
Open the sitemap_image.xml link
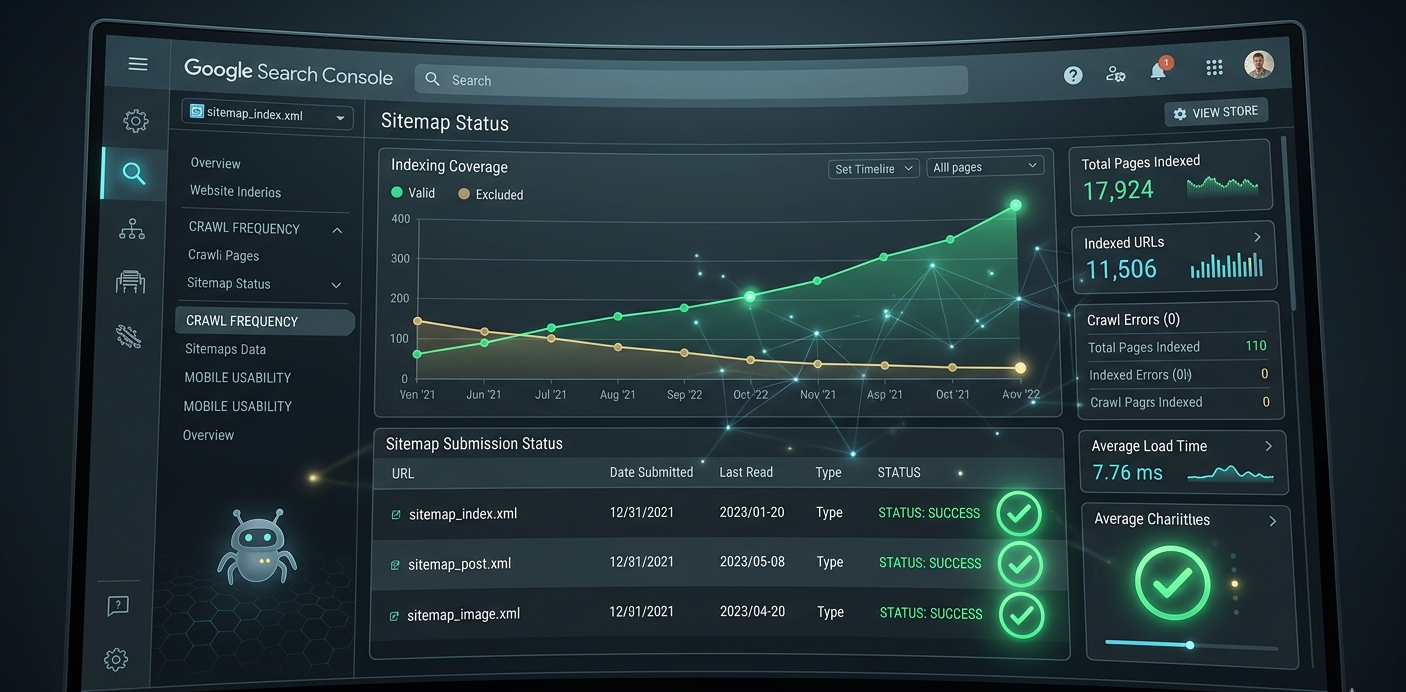(x=463, y=614)
